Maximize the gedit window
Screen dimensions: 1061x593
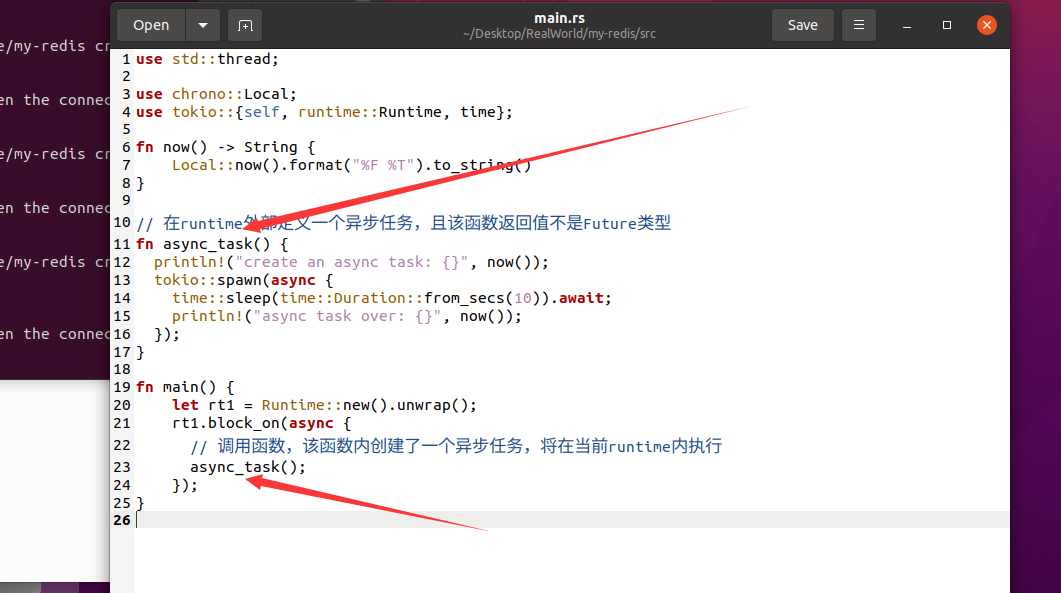947,25
